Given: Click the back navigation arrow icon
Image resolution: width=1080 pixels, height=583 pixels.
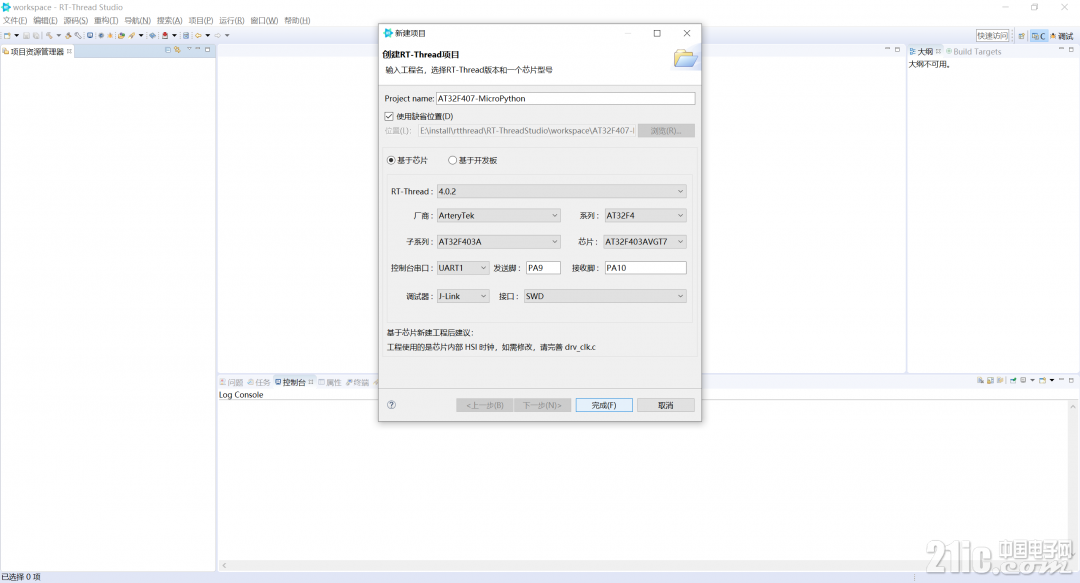Looking at the screenshot, I should pyautogui.click(x=198, y=35).
